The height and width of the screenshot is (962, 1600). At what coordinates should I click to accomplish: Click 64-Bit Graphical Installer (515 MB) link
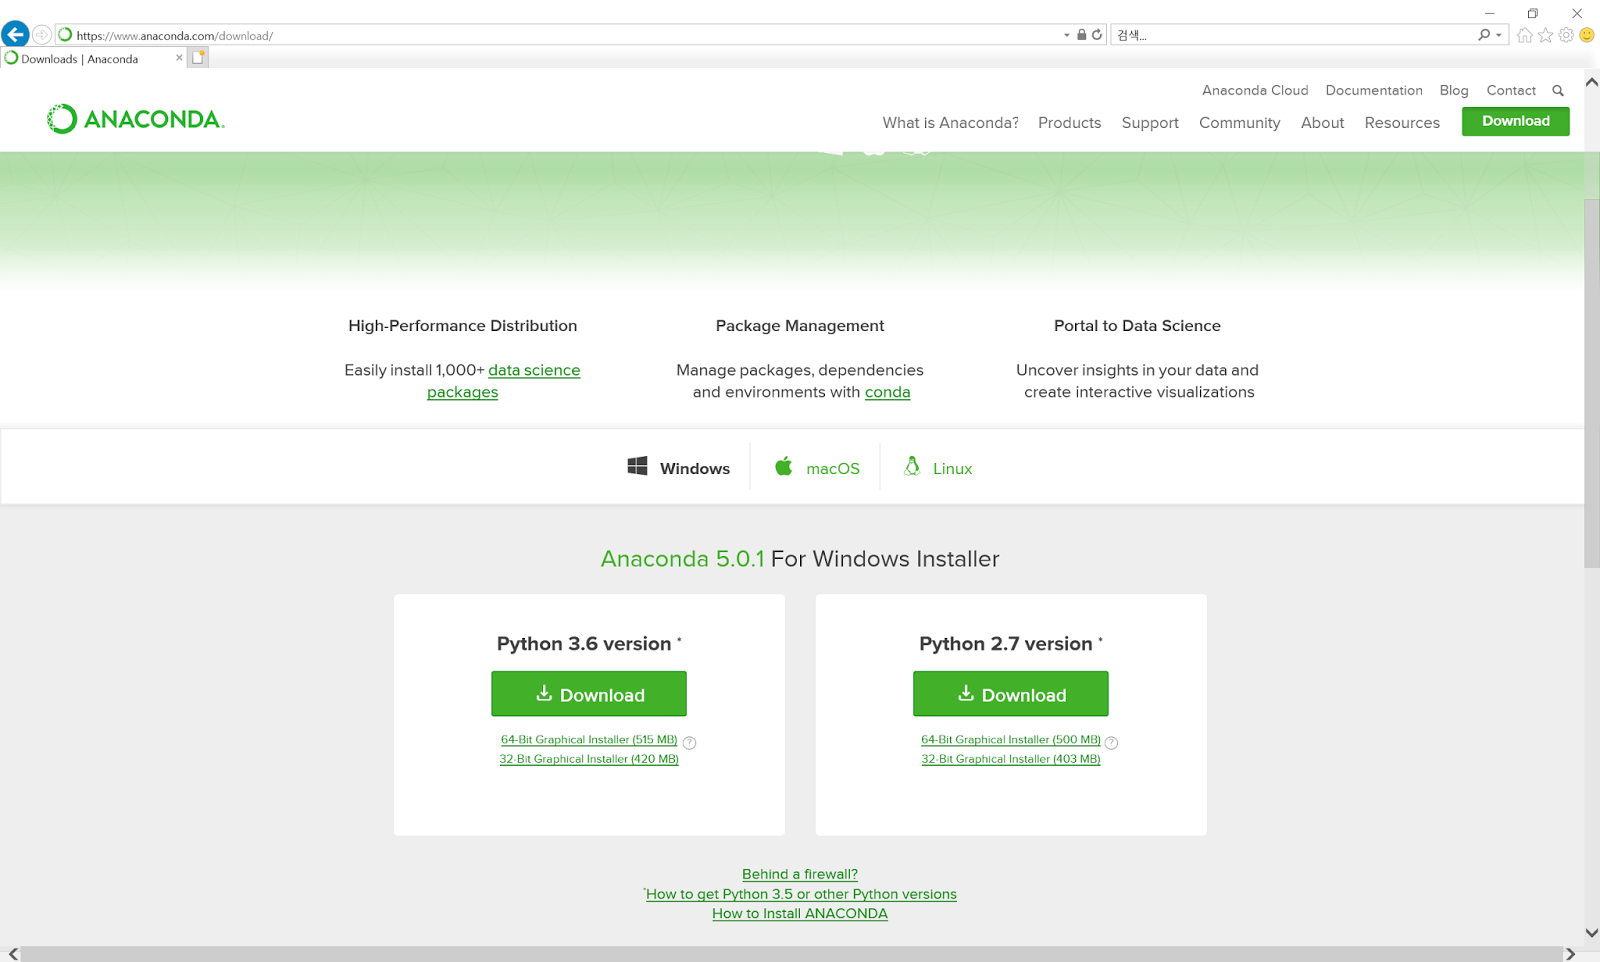coord(589,740)
